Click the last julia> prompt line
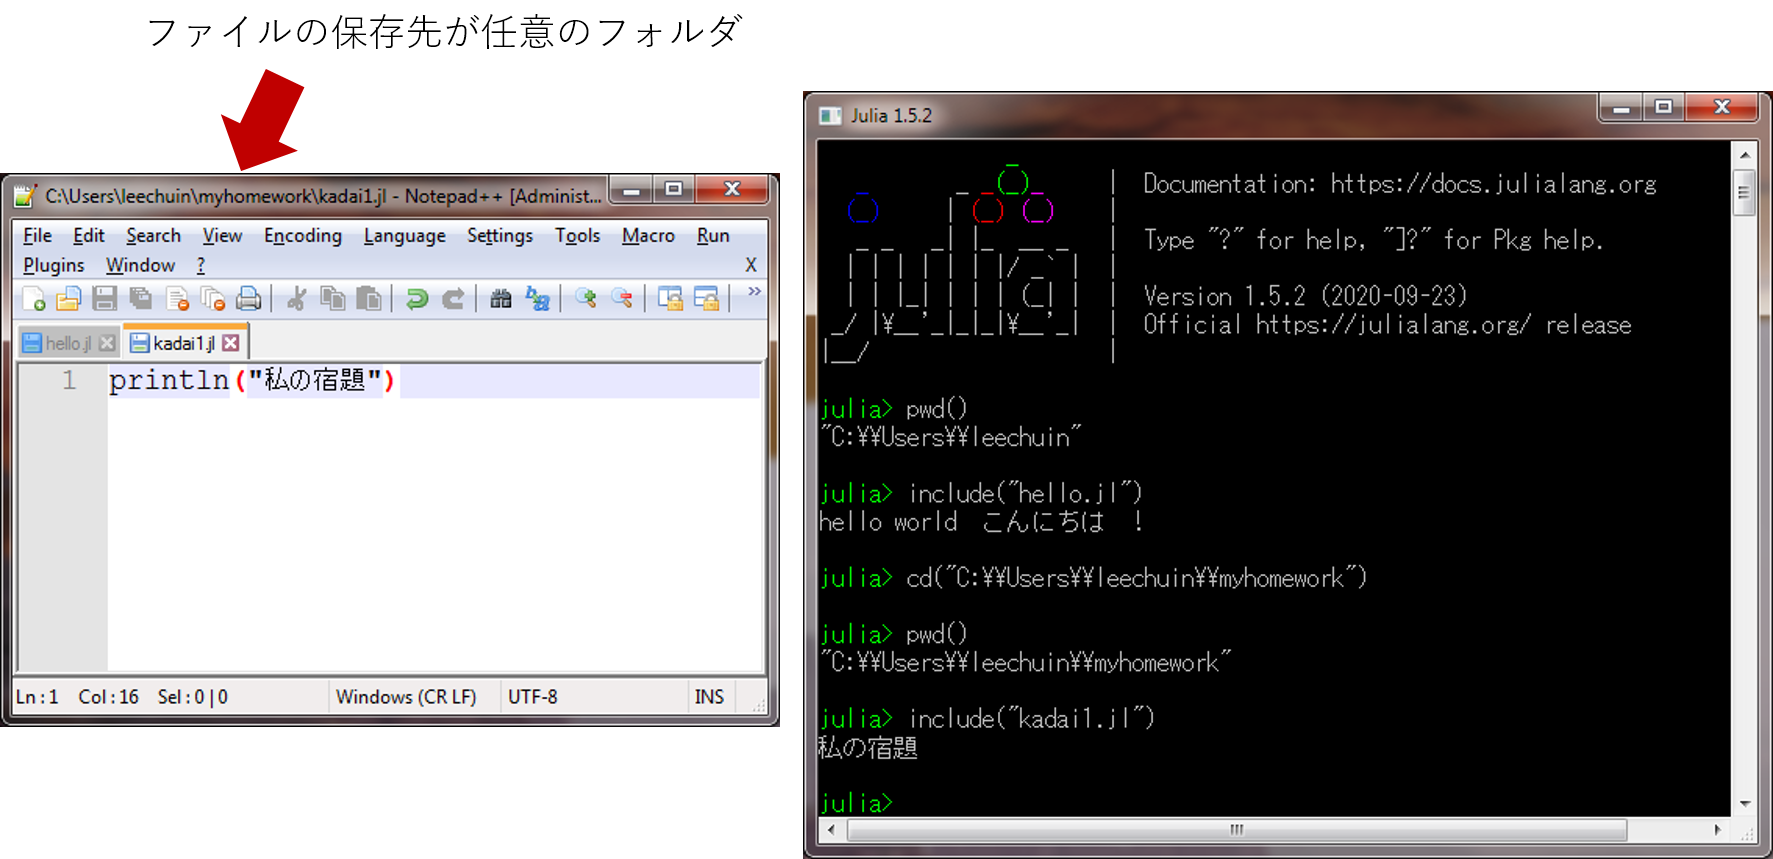Image resolution: width=1773 pixels, height=859 pixels. [x=856, y=803]
